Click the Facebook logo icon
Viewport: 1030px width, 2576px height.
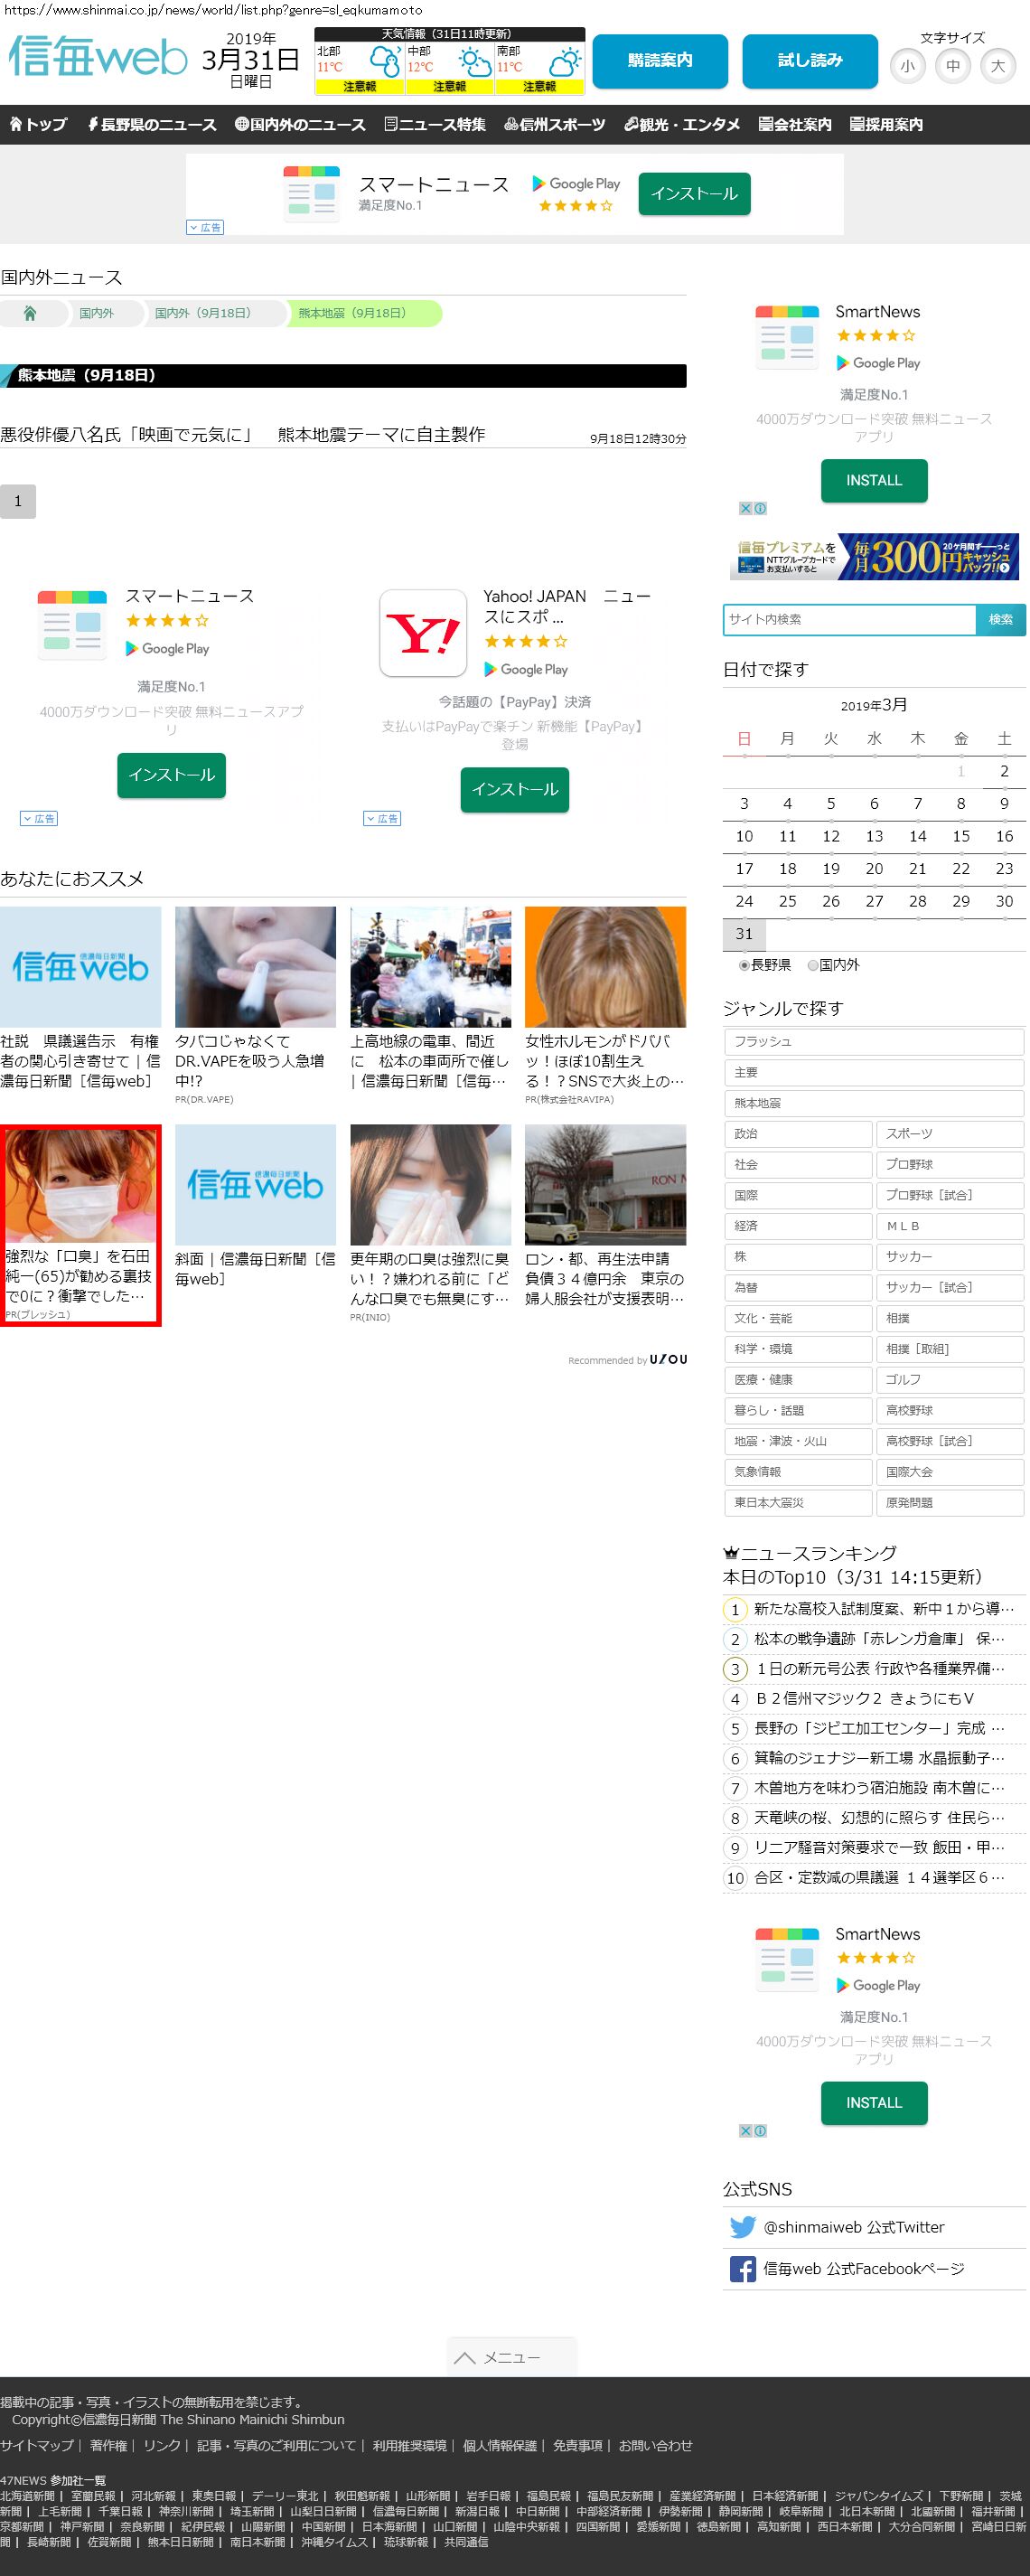coord(742,2269)
